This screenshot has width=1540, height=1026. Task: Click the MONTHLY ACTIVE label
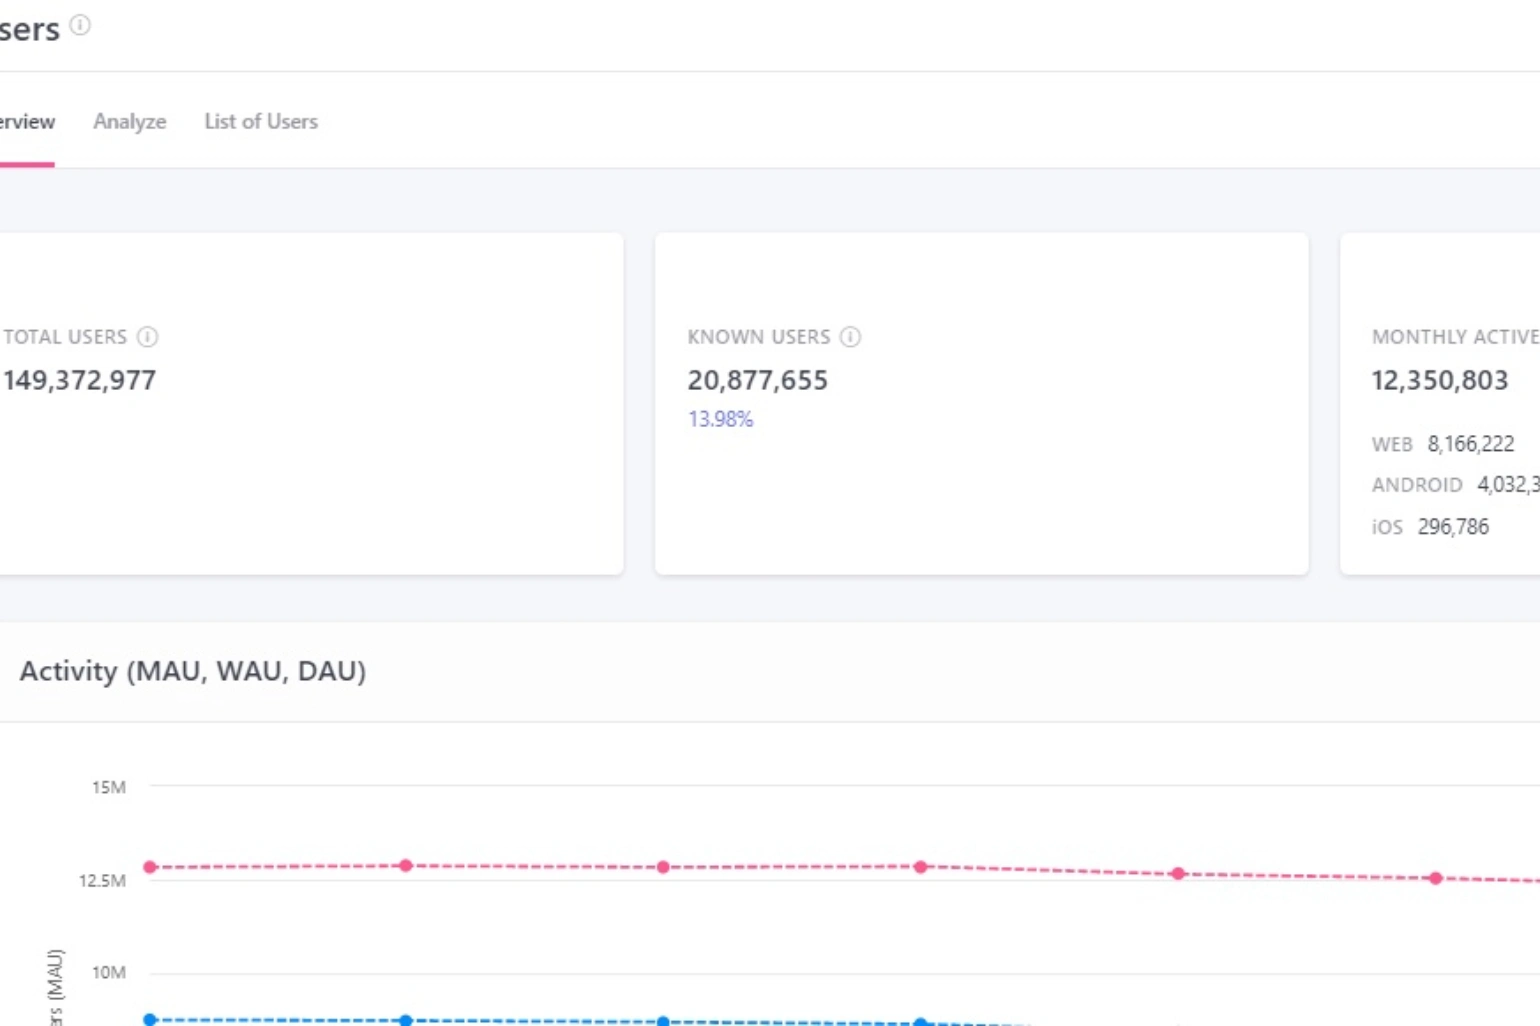[1455, 337]
